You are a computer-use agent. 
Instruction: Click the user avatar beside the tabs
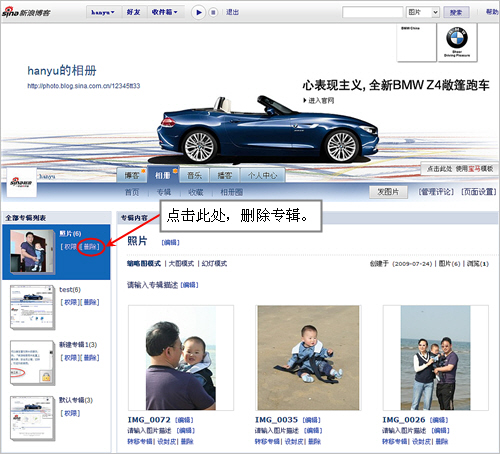point(22,182)
